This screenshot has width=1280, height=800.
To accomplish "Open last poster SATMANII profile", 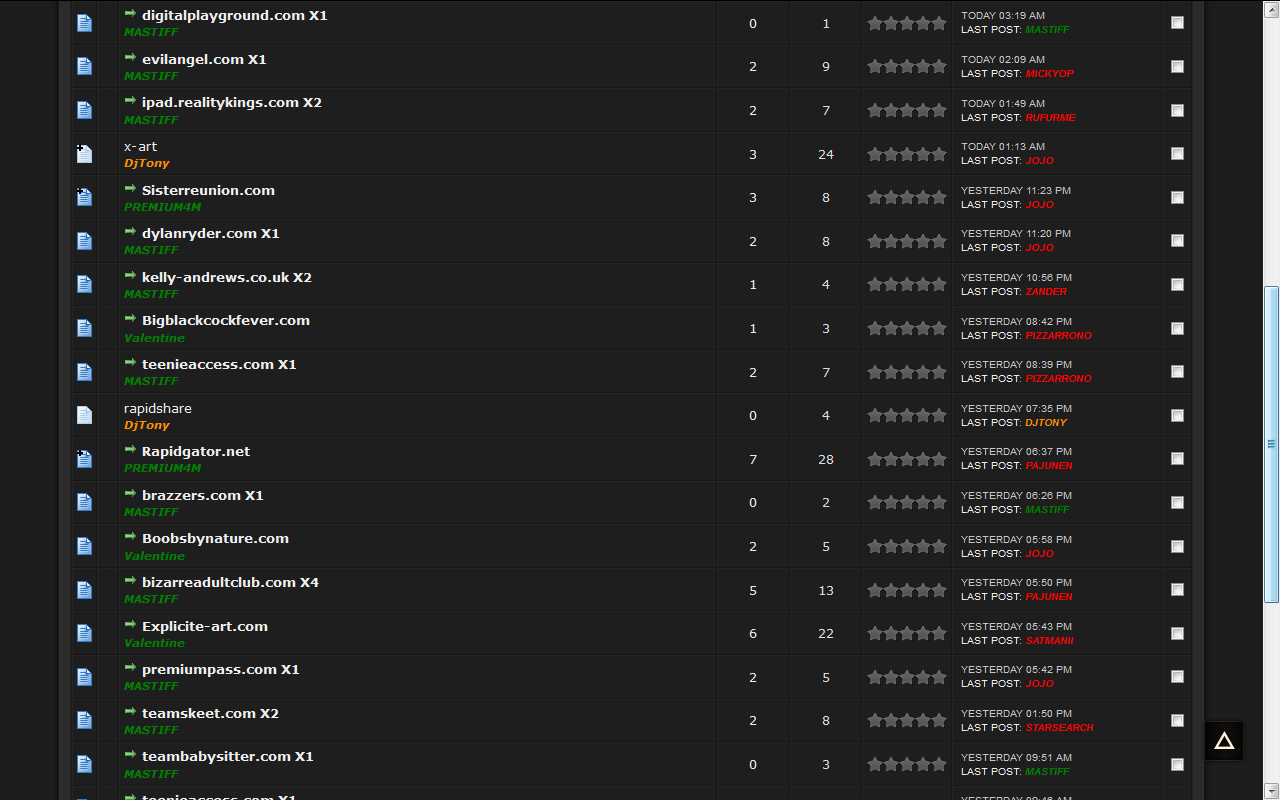I will click(1049, 641).
